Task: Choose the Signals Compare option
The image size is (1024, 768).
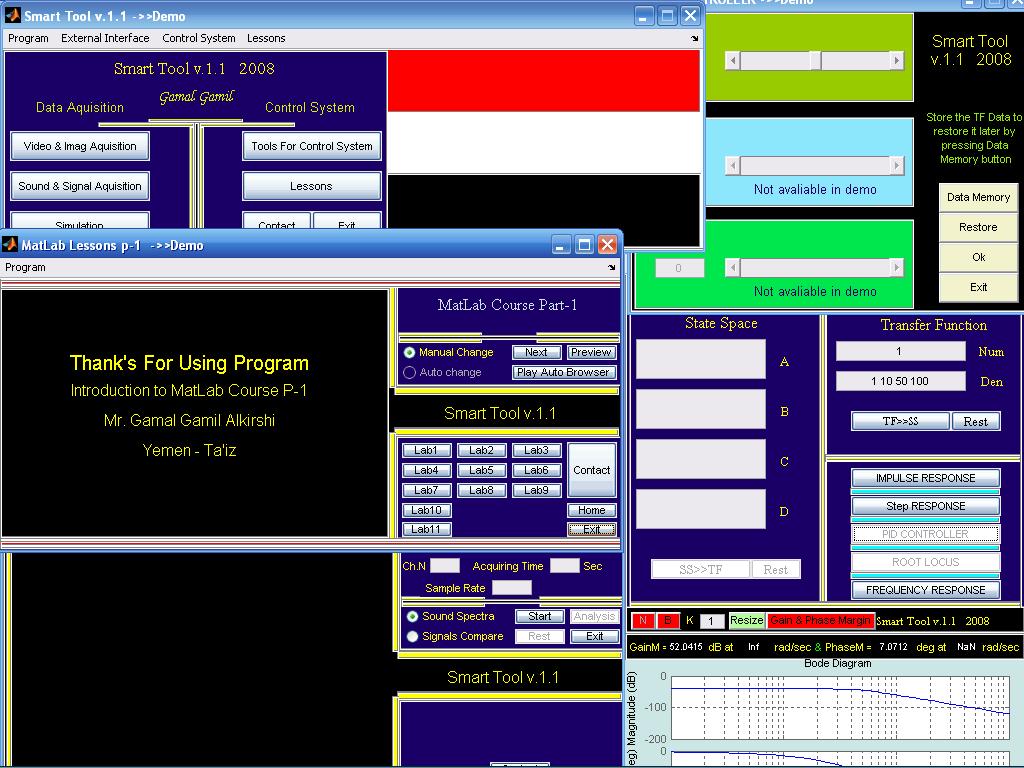Action: point(413,636)
